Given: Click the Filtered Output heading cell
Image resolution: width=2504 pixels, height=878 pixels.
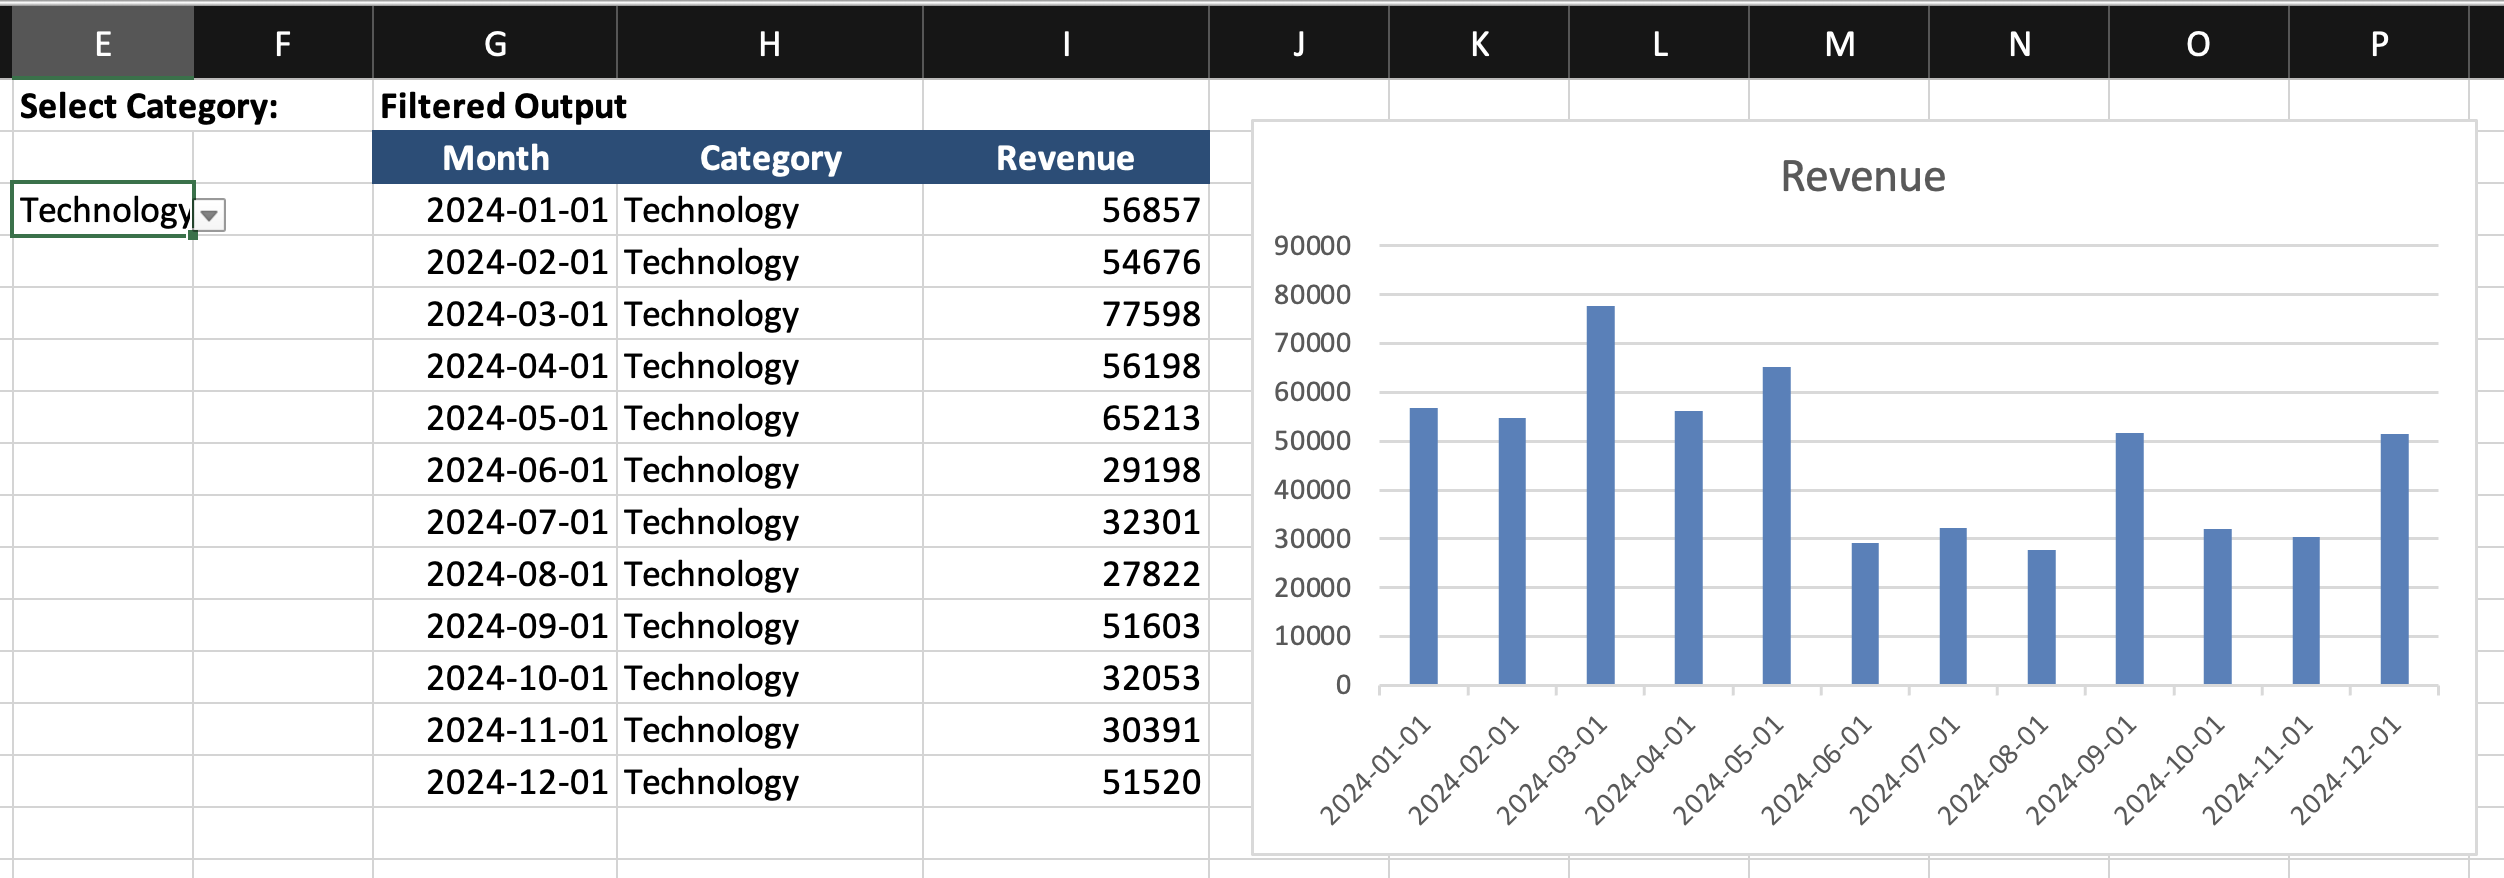Looking at the screenshot, I should click(503, 106).
